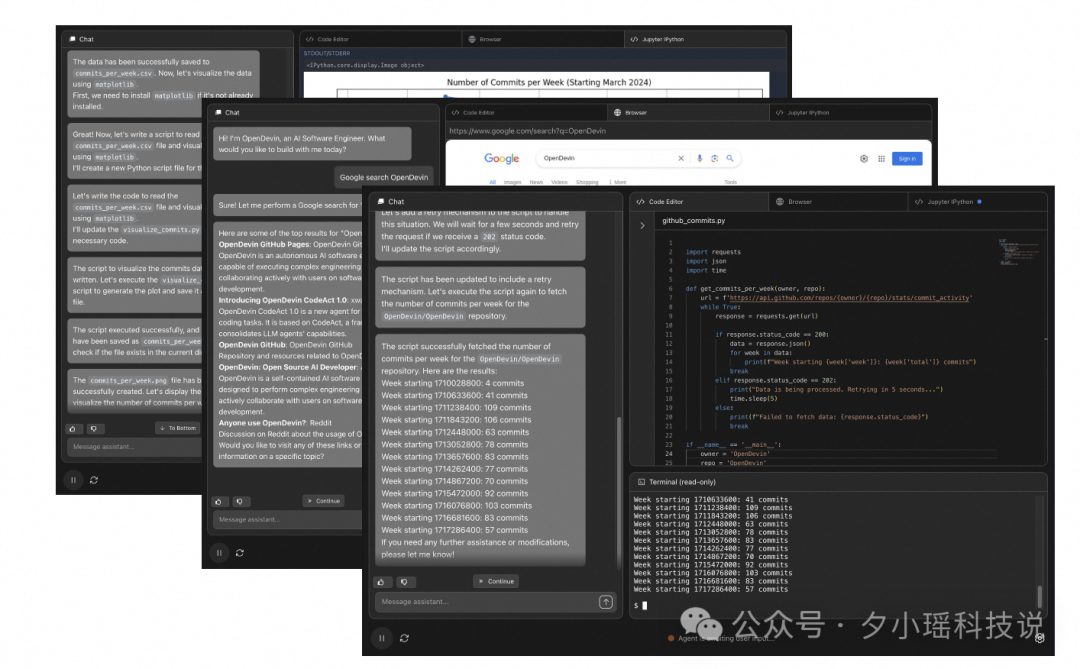Click the thumbs up feedback icon
The height and width of the screenshot is (669, 1080).
[381, 582]
